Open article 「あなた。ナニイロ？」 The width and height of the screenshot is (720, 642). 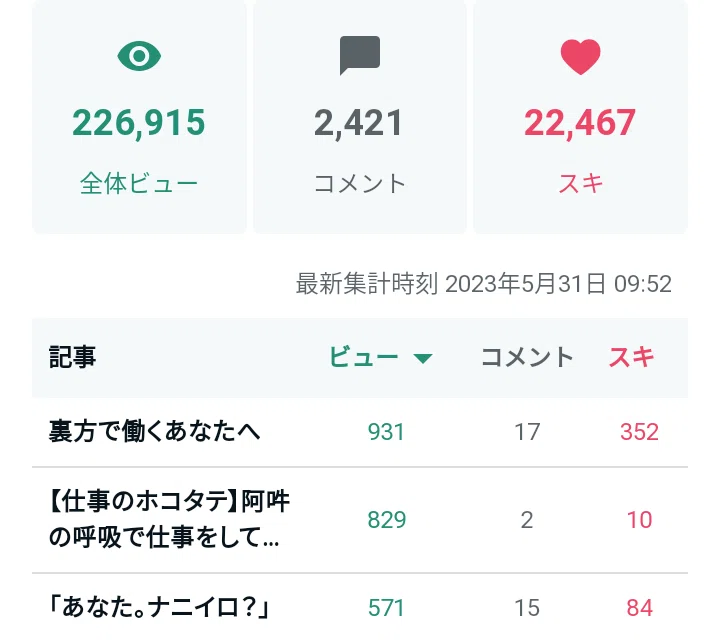159,607
